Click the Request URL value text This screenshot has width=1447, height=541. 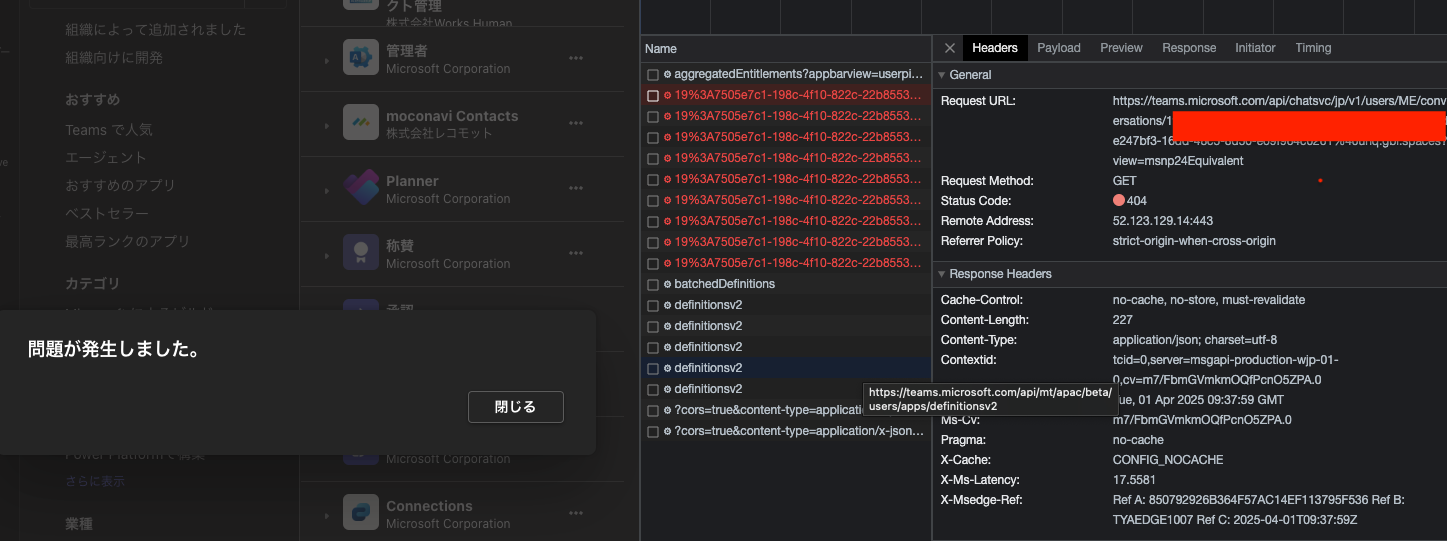[1279, 131]
